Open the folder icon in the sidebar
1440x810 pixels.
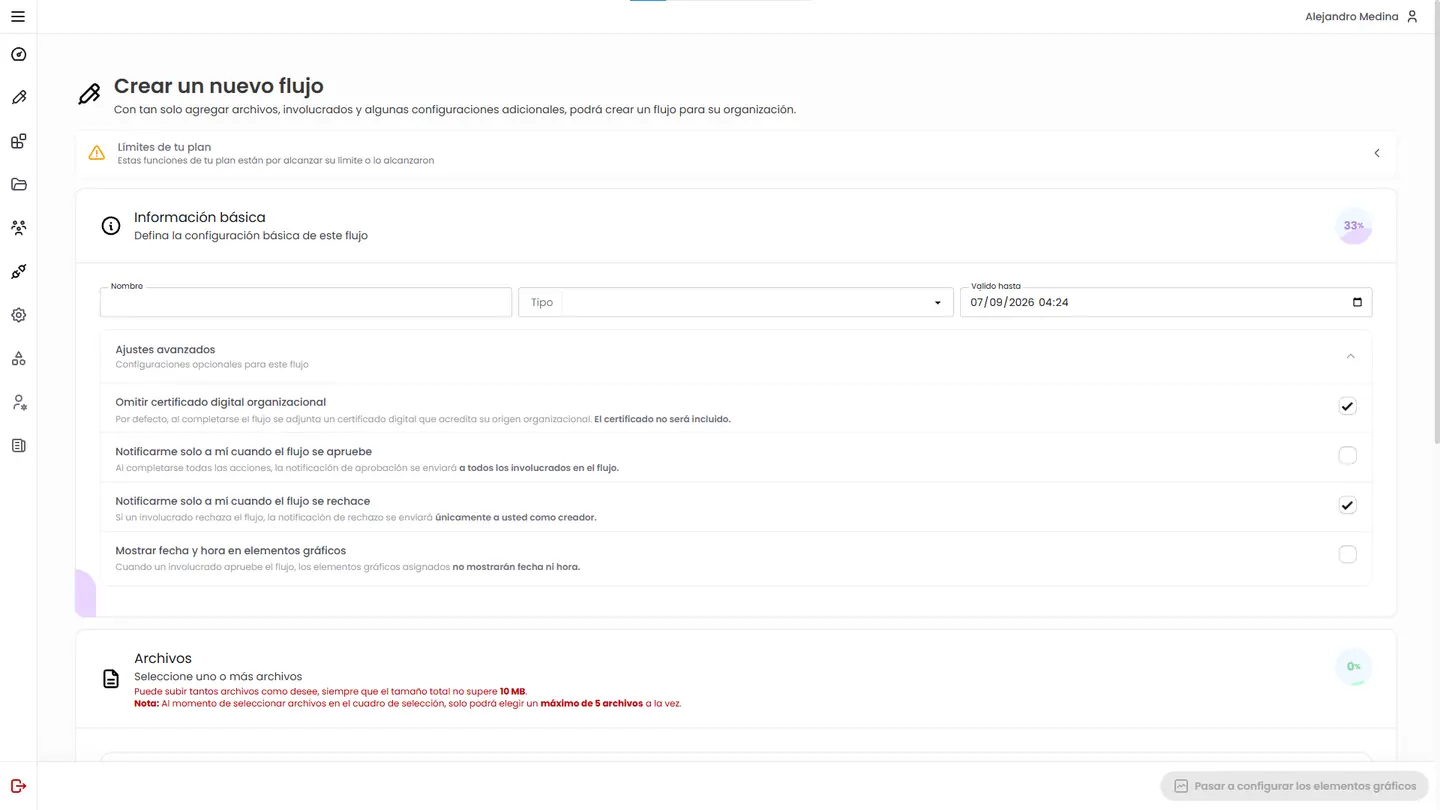18,185
